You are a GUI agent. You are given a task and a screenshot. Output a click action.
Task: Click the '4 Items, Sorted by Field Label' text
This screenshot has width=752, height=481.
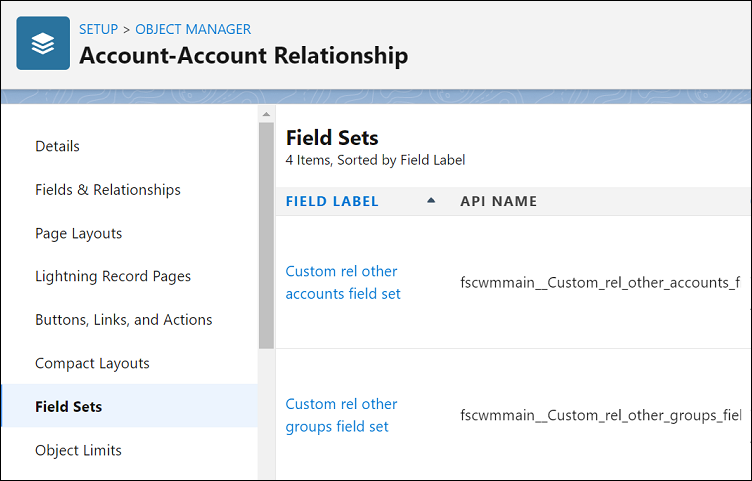point(376,160)
